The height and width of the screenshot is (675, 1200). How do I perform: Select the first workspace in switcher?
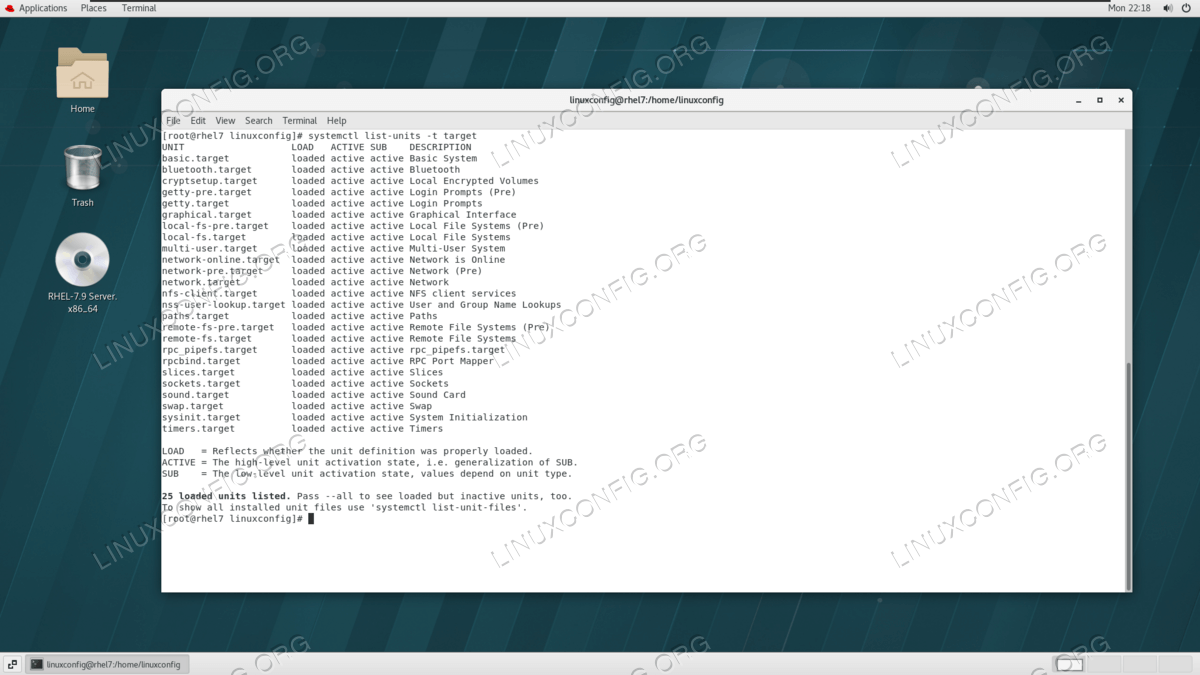click(1070, 664)
